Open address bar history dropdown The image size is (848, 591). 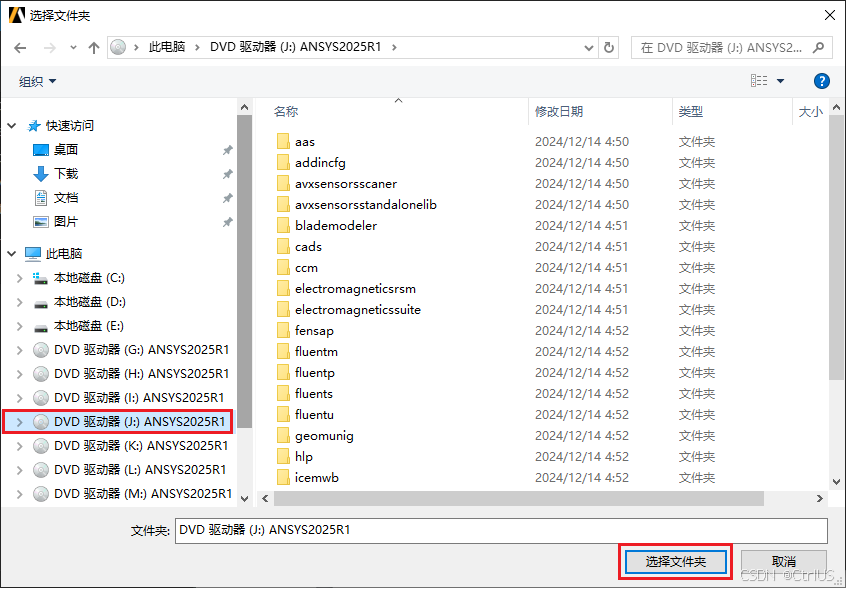pyautogui.click(x=589, y=48)
